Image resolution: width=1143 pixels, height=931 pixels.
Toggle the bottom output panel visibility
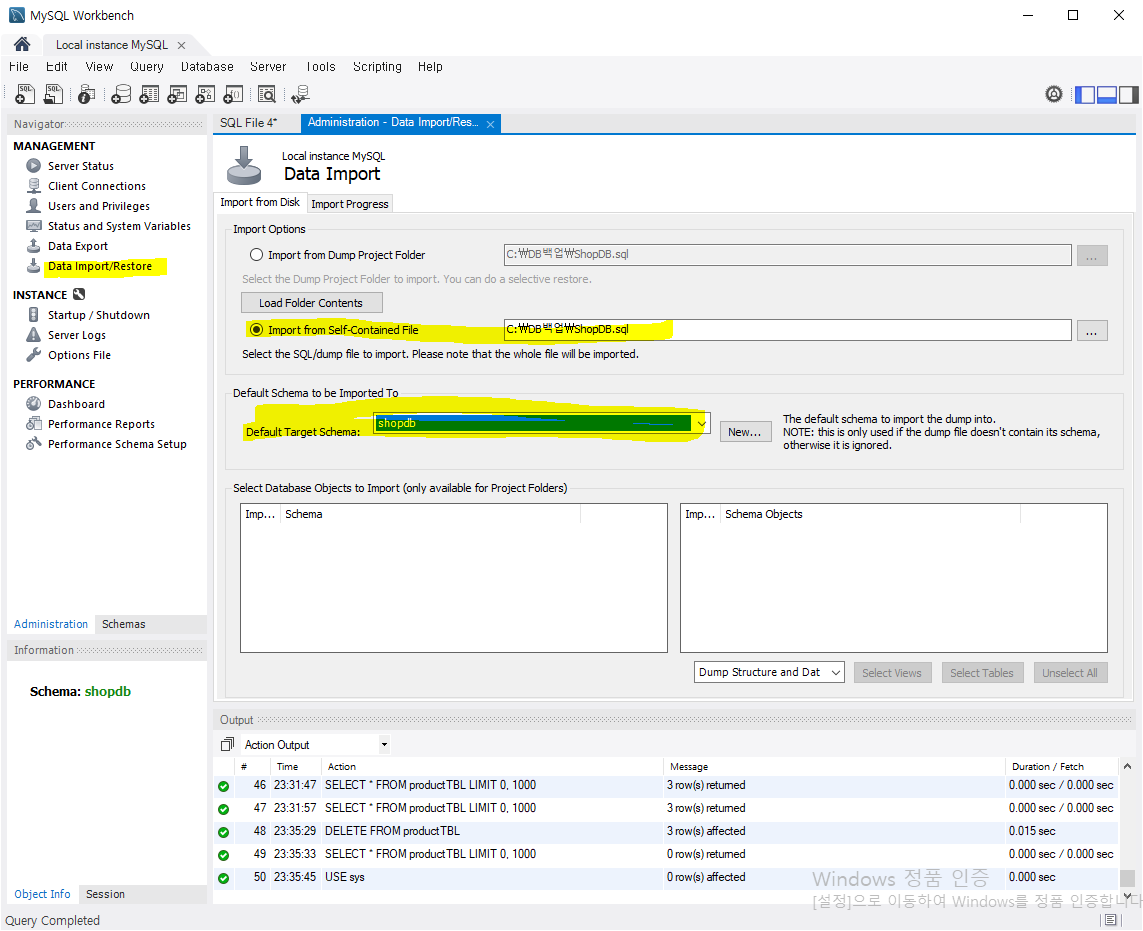1107,95
